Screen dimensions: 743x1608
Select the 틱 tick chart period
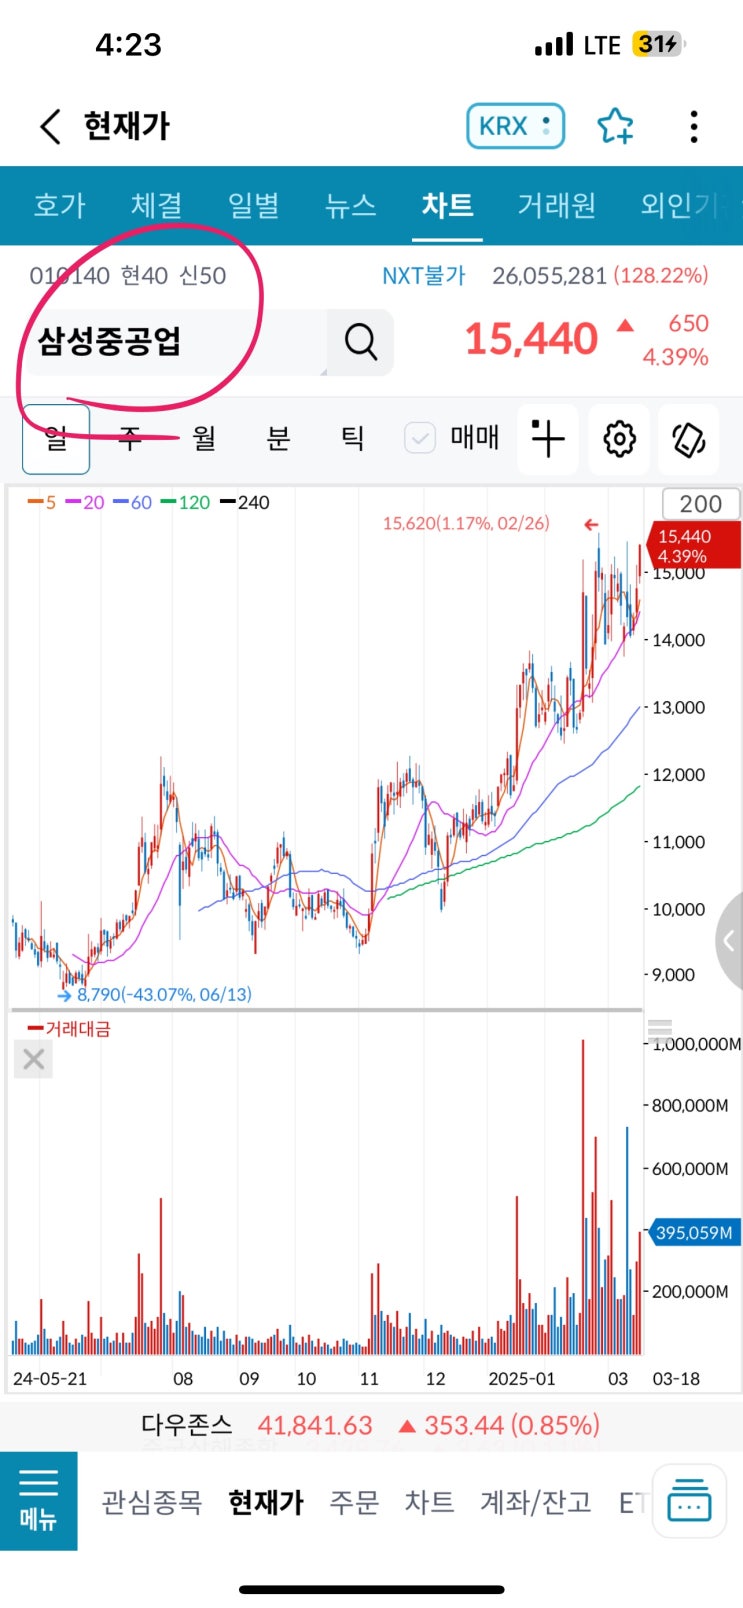coord(352,438)
